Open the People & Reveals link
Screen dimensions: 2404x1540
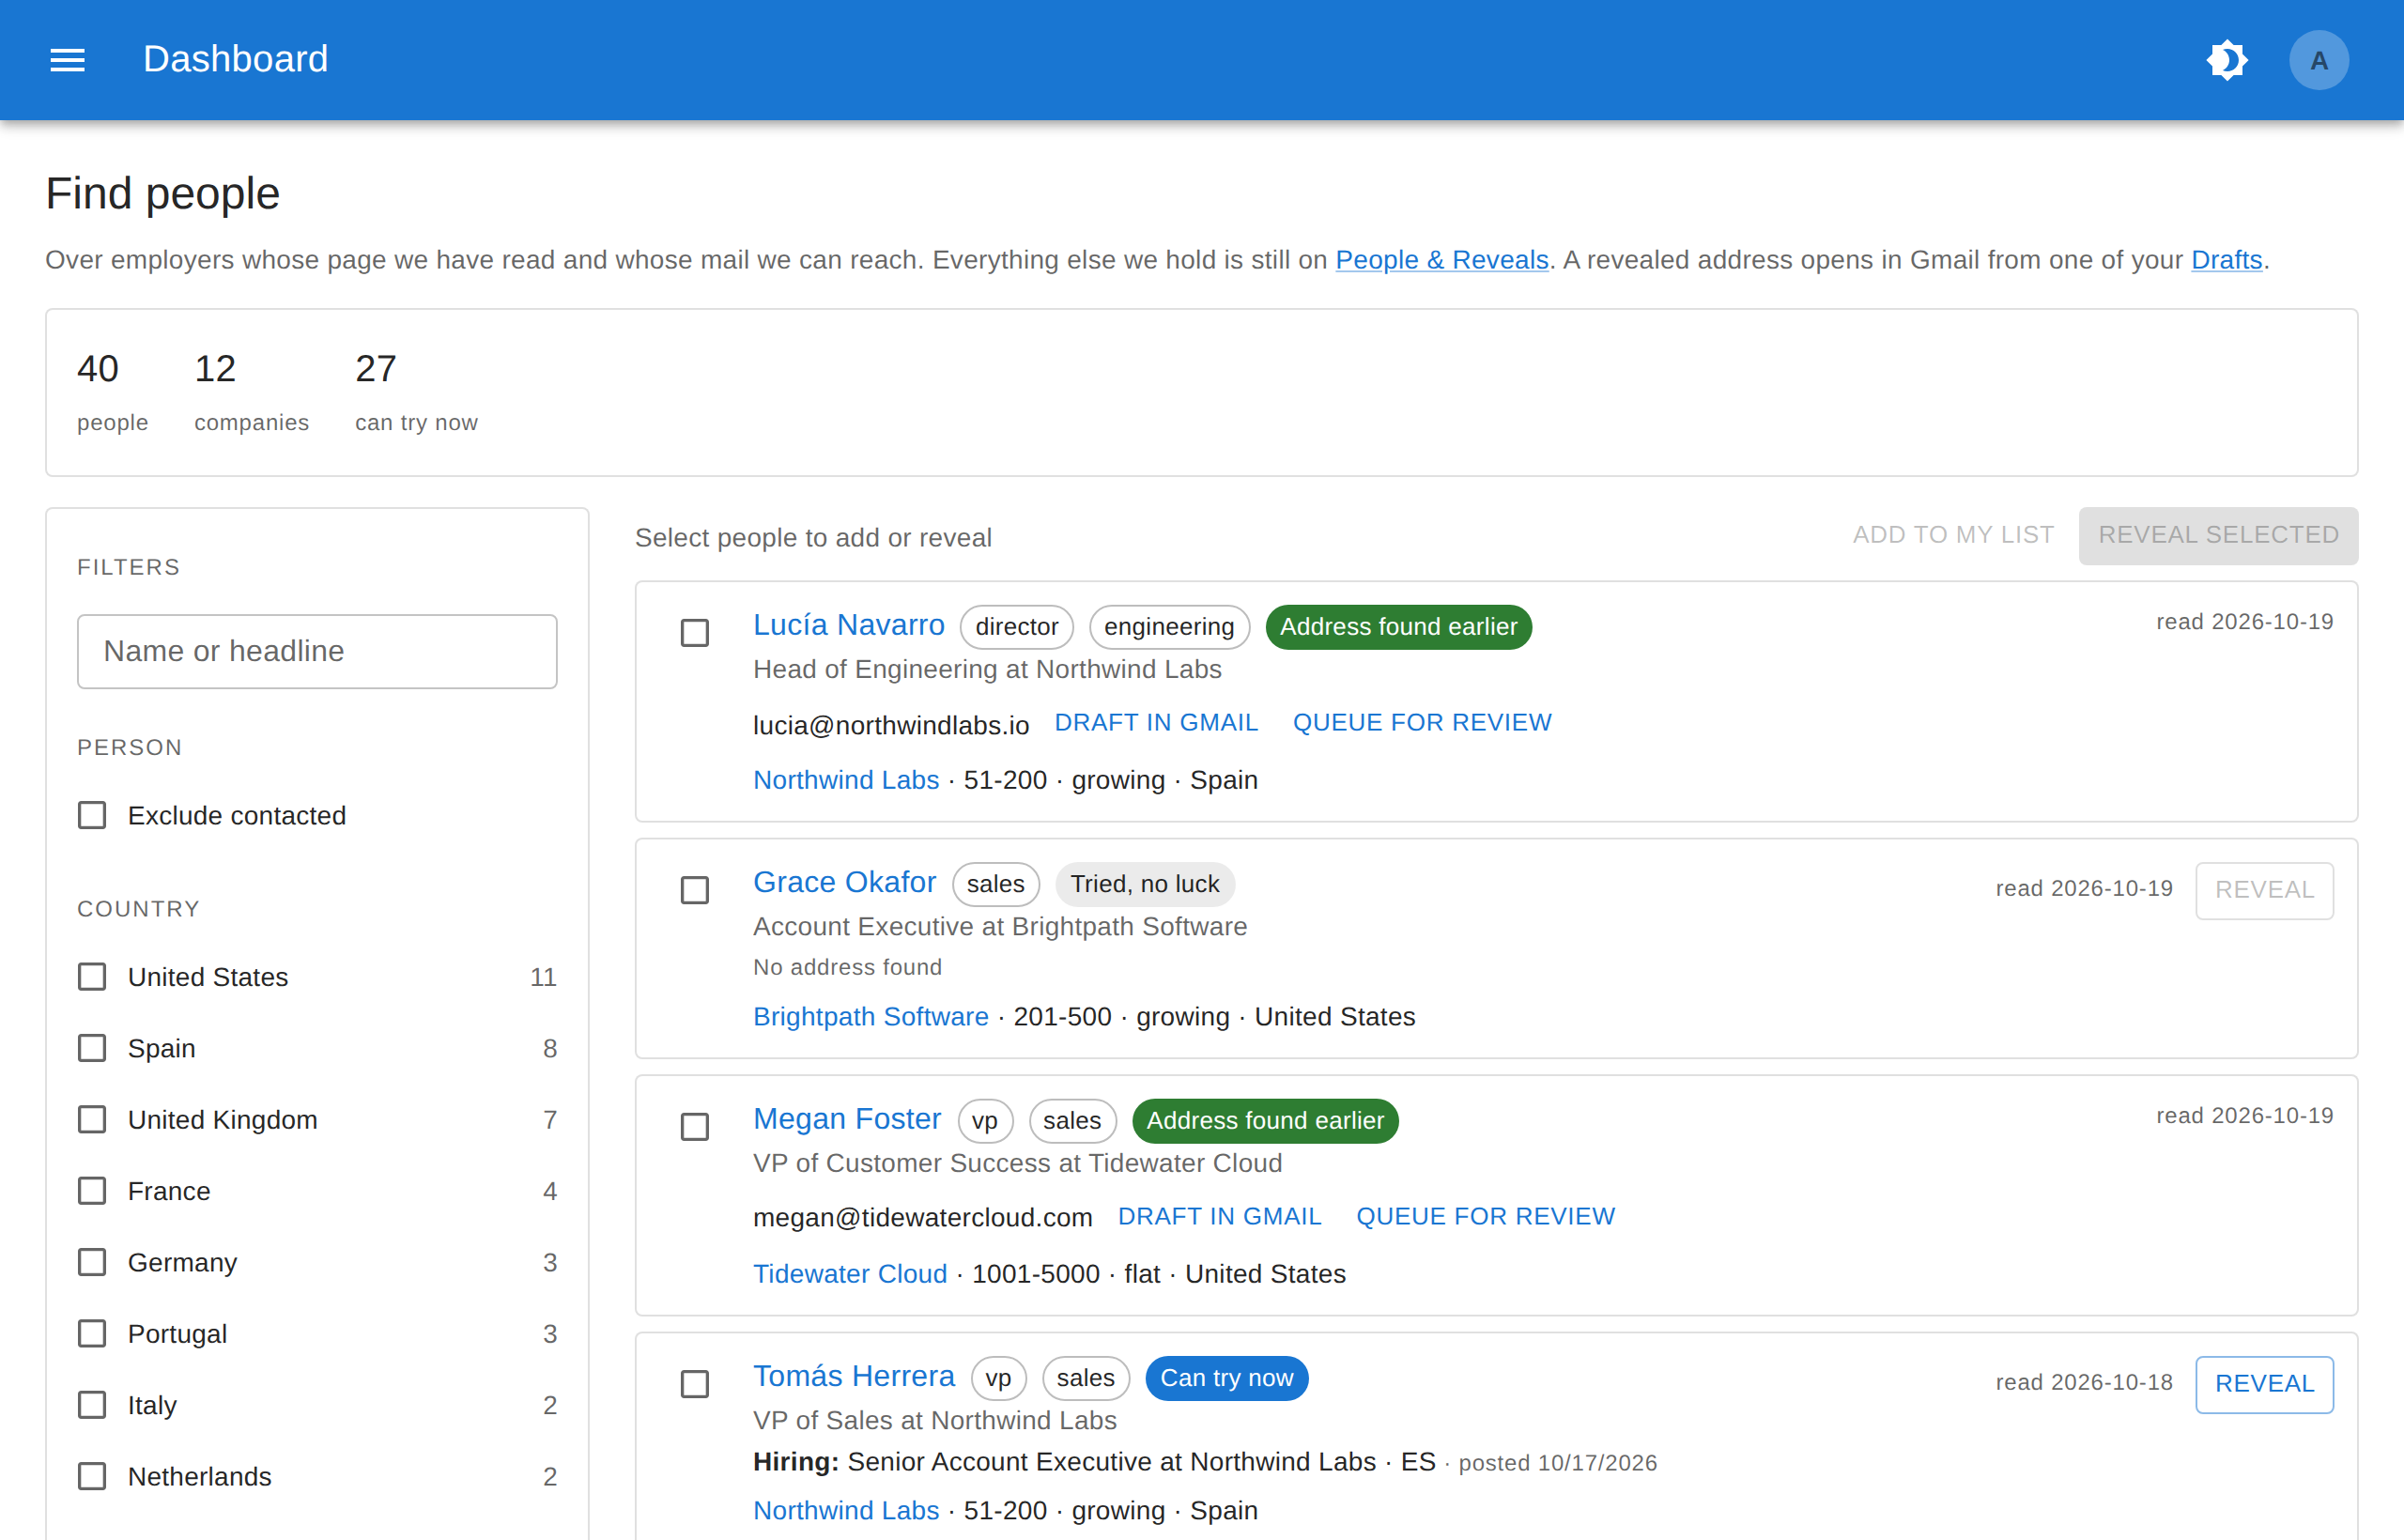(x=1441, y=260)
